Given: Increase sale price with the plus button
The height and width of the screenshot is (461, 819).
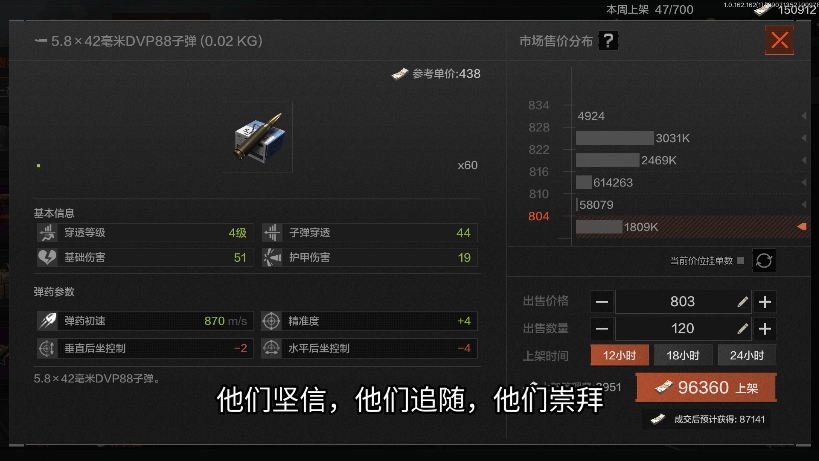Looking at the screenshot, I should [765, 302].
